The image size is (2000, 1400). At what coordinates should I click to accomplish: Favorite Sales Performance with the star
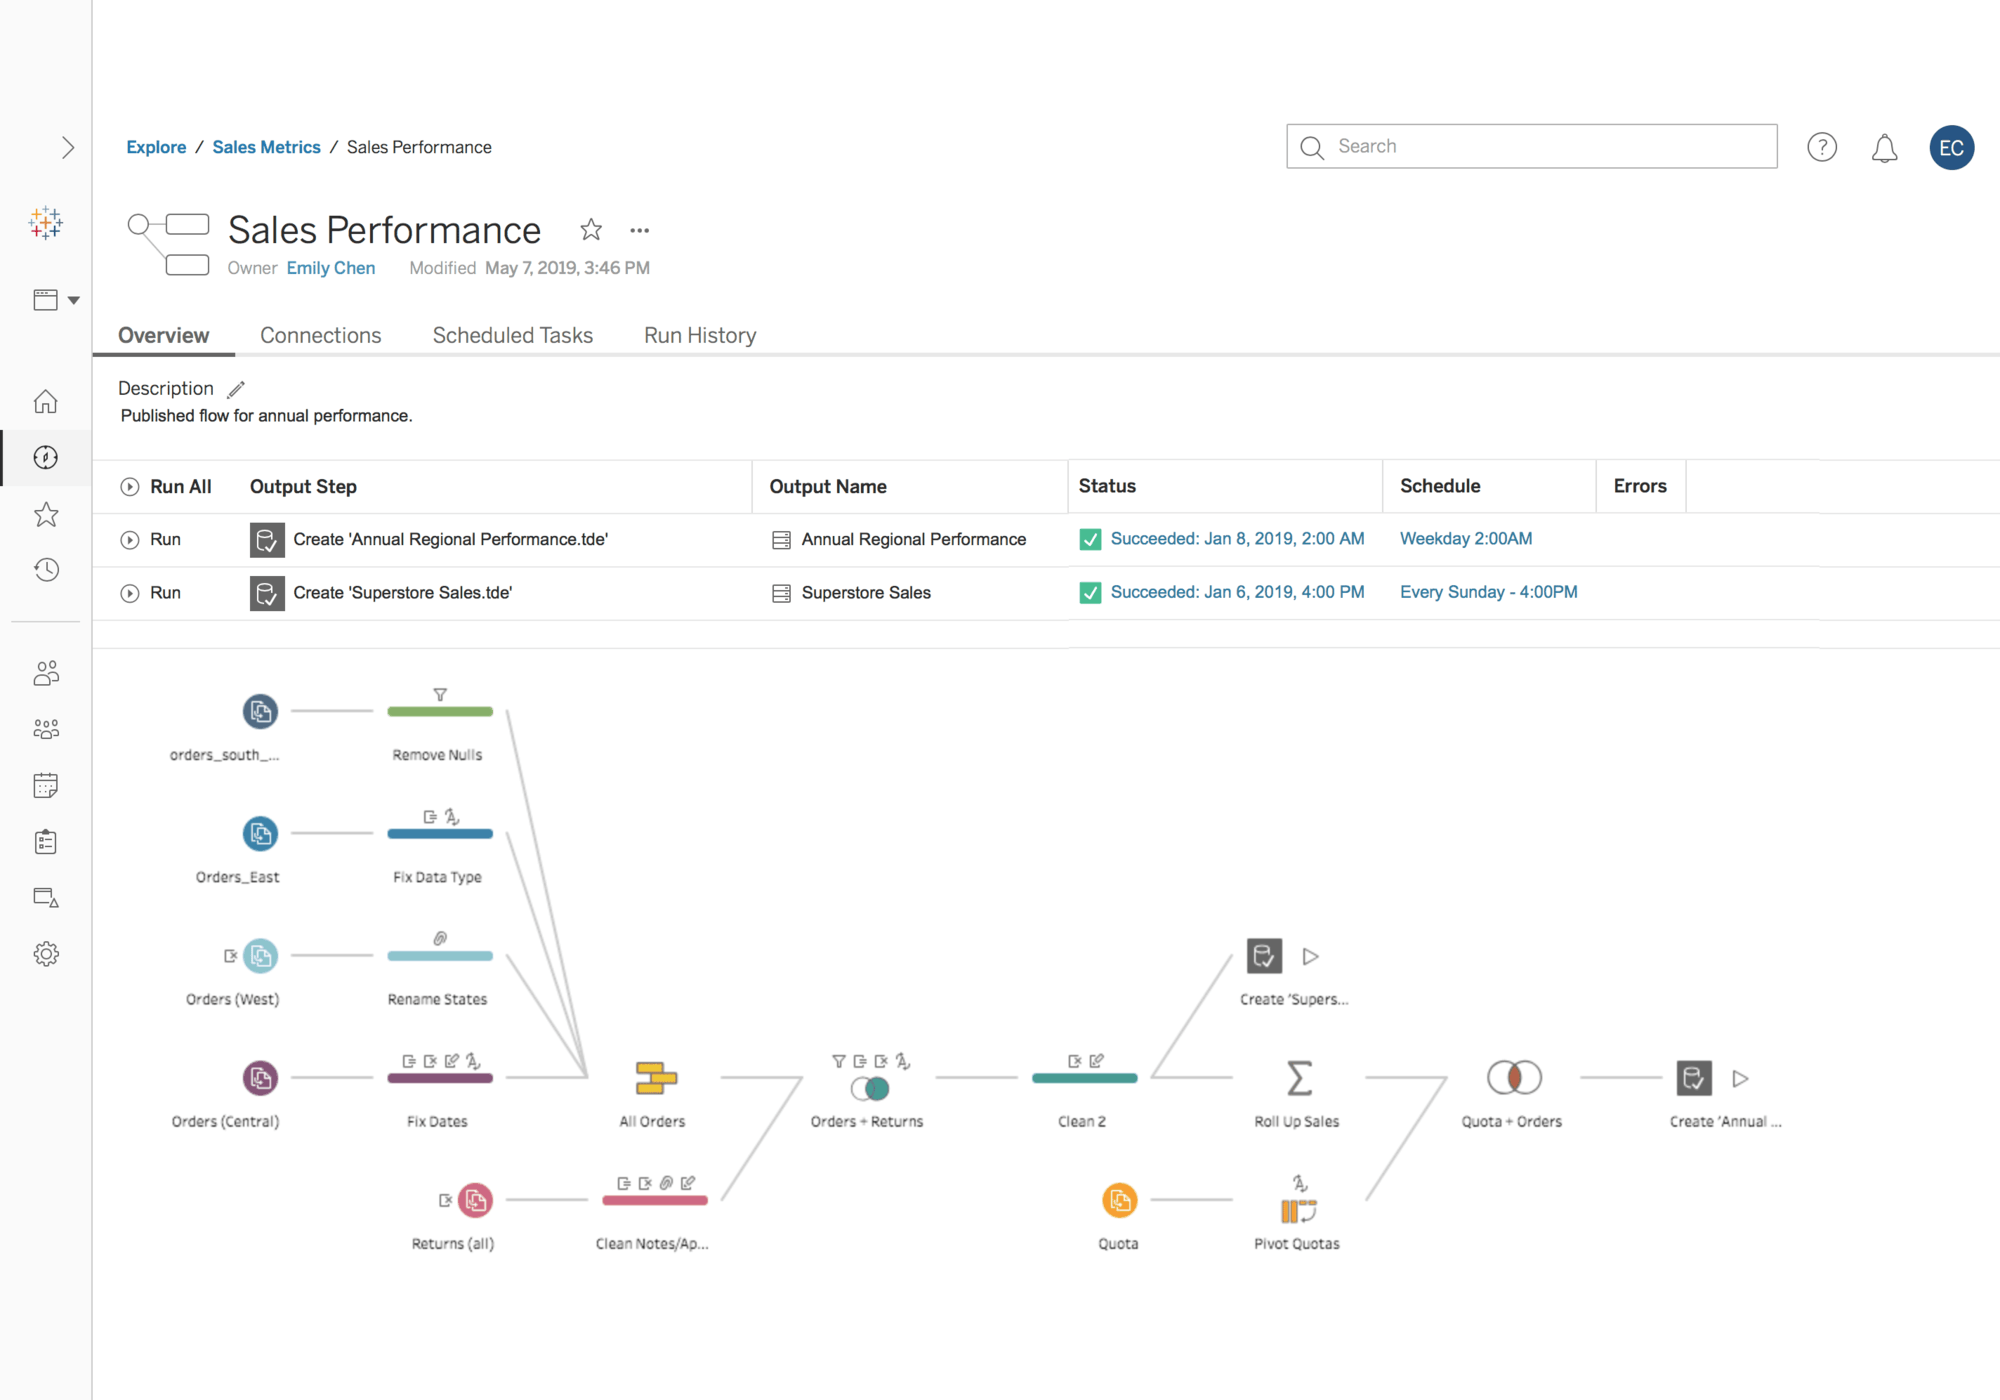point(591,230)
